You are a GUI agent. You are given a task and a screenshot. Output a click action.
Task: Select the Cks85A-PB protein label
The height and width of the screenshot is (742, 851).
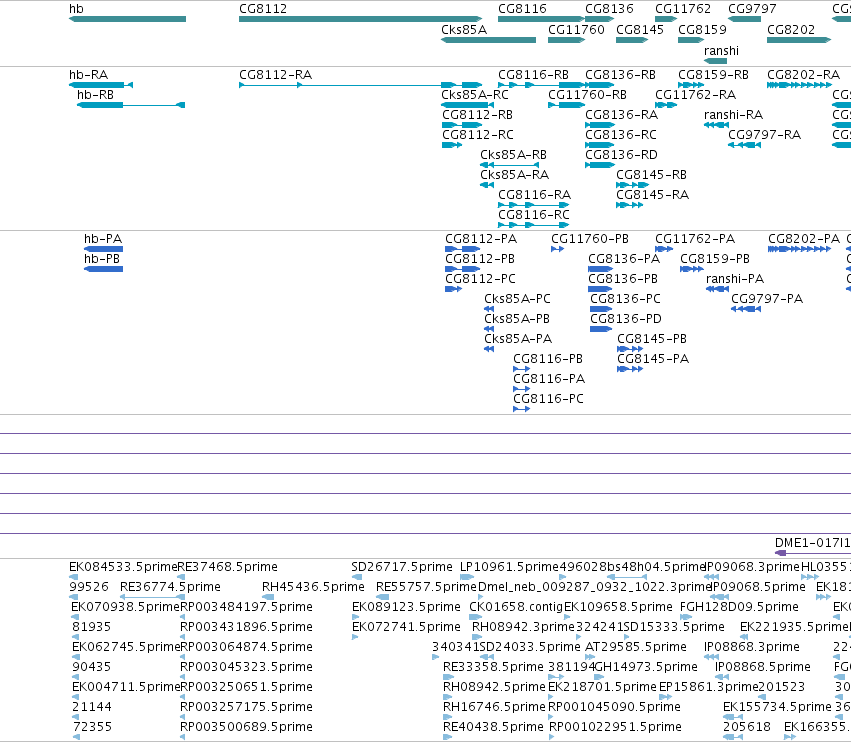coord(517,319)
